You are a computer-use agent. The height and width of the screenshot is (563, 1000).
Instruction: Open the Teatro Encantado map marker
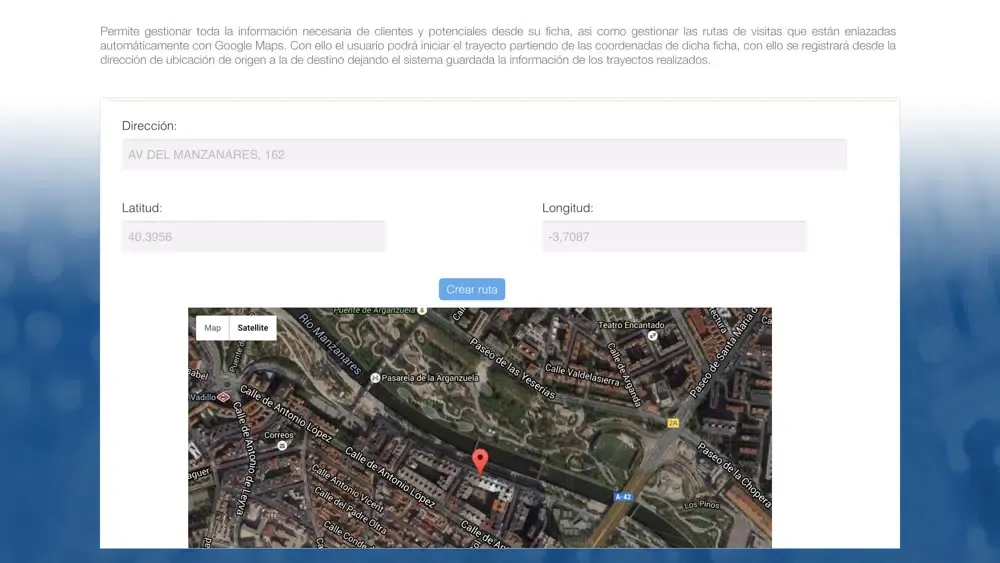point(652,335)
